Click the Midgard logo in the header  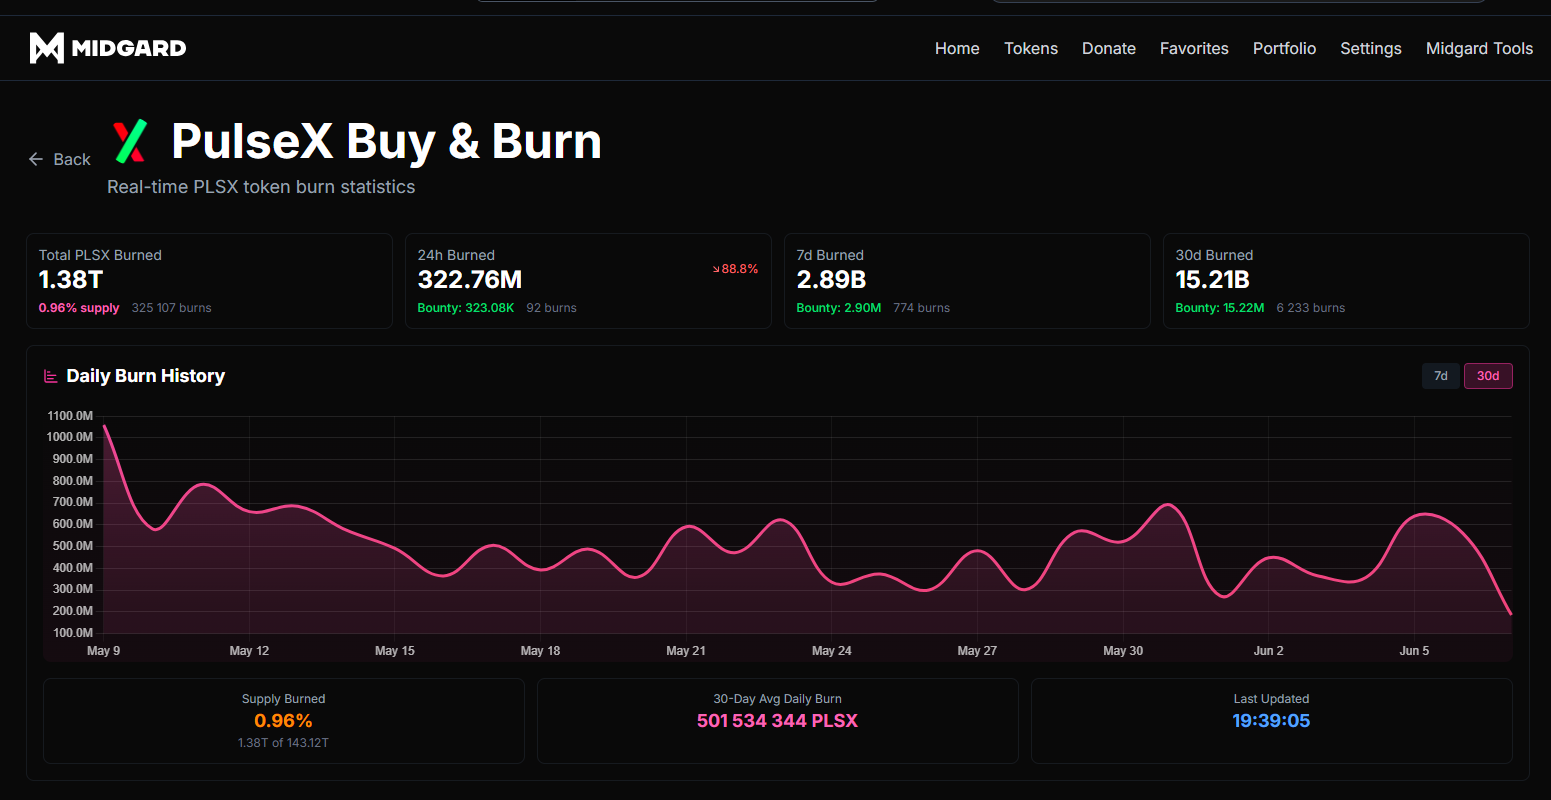click(108, 48)
